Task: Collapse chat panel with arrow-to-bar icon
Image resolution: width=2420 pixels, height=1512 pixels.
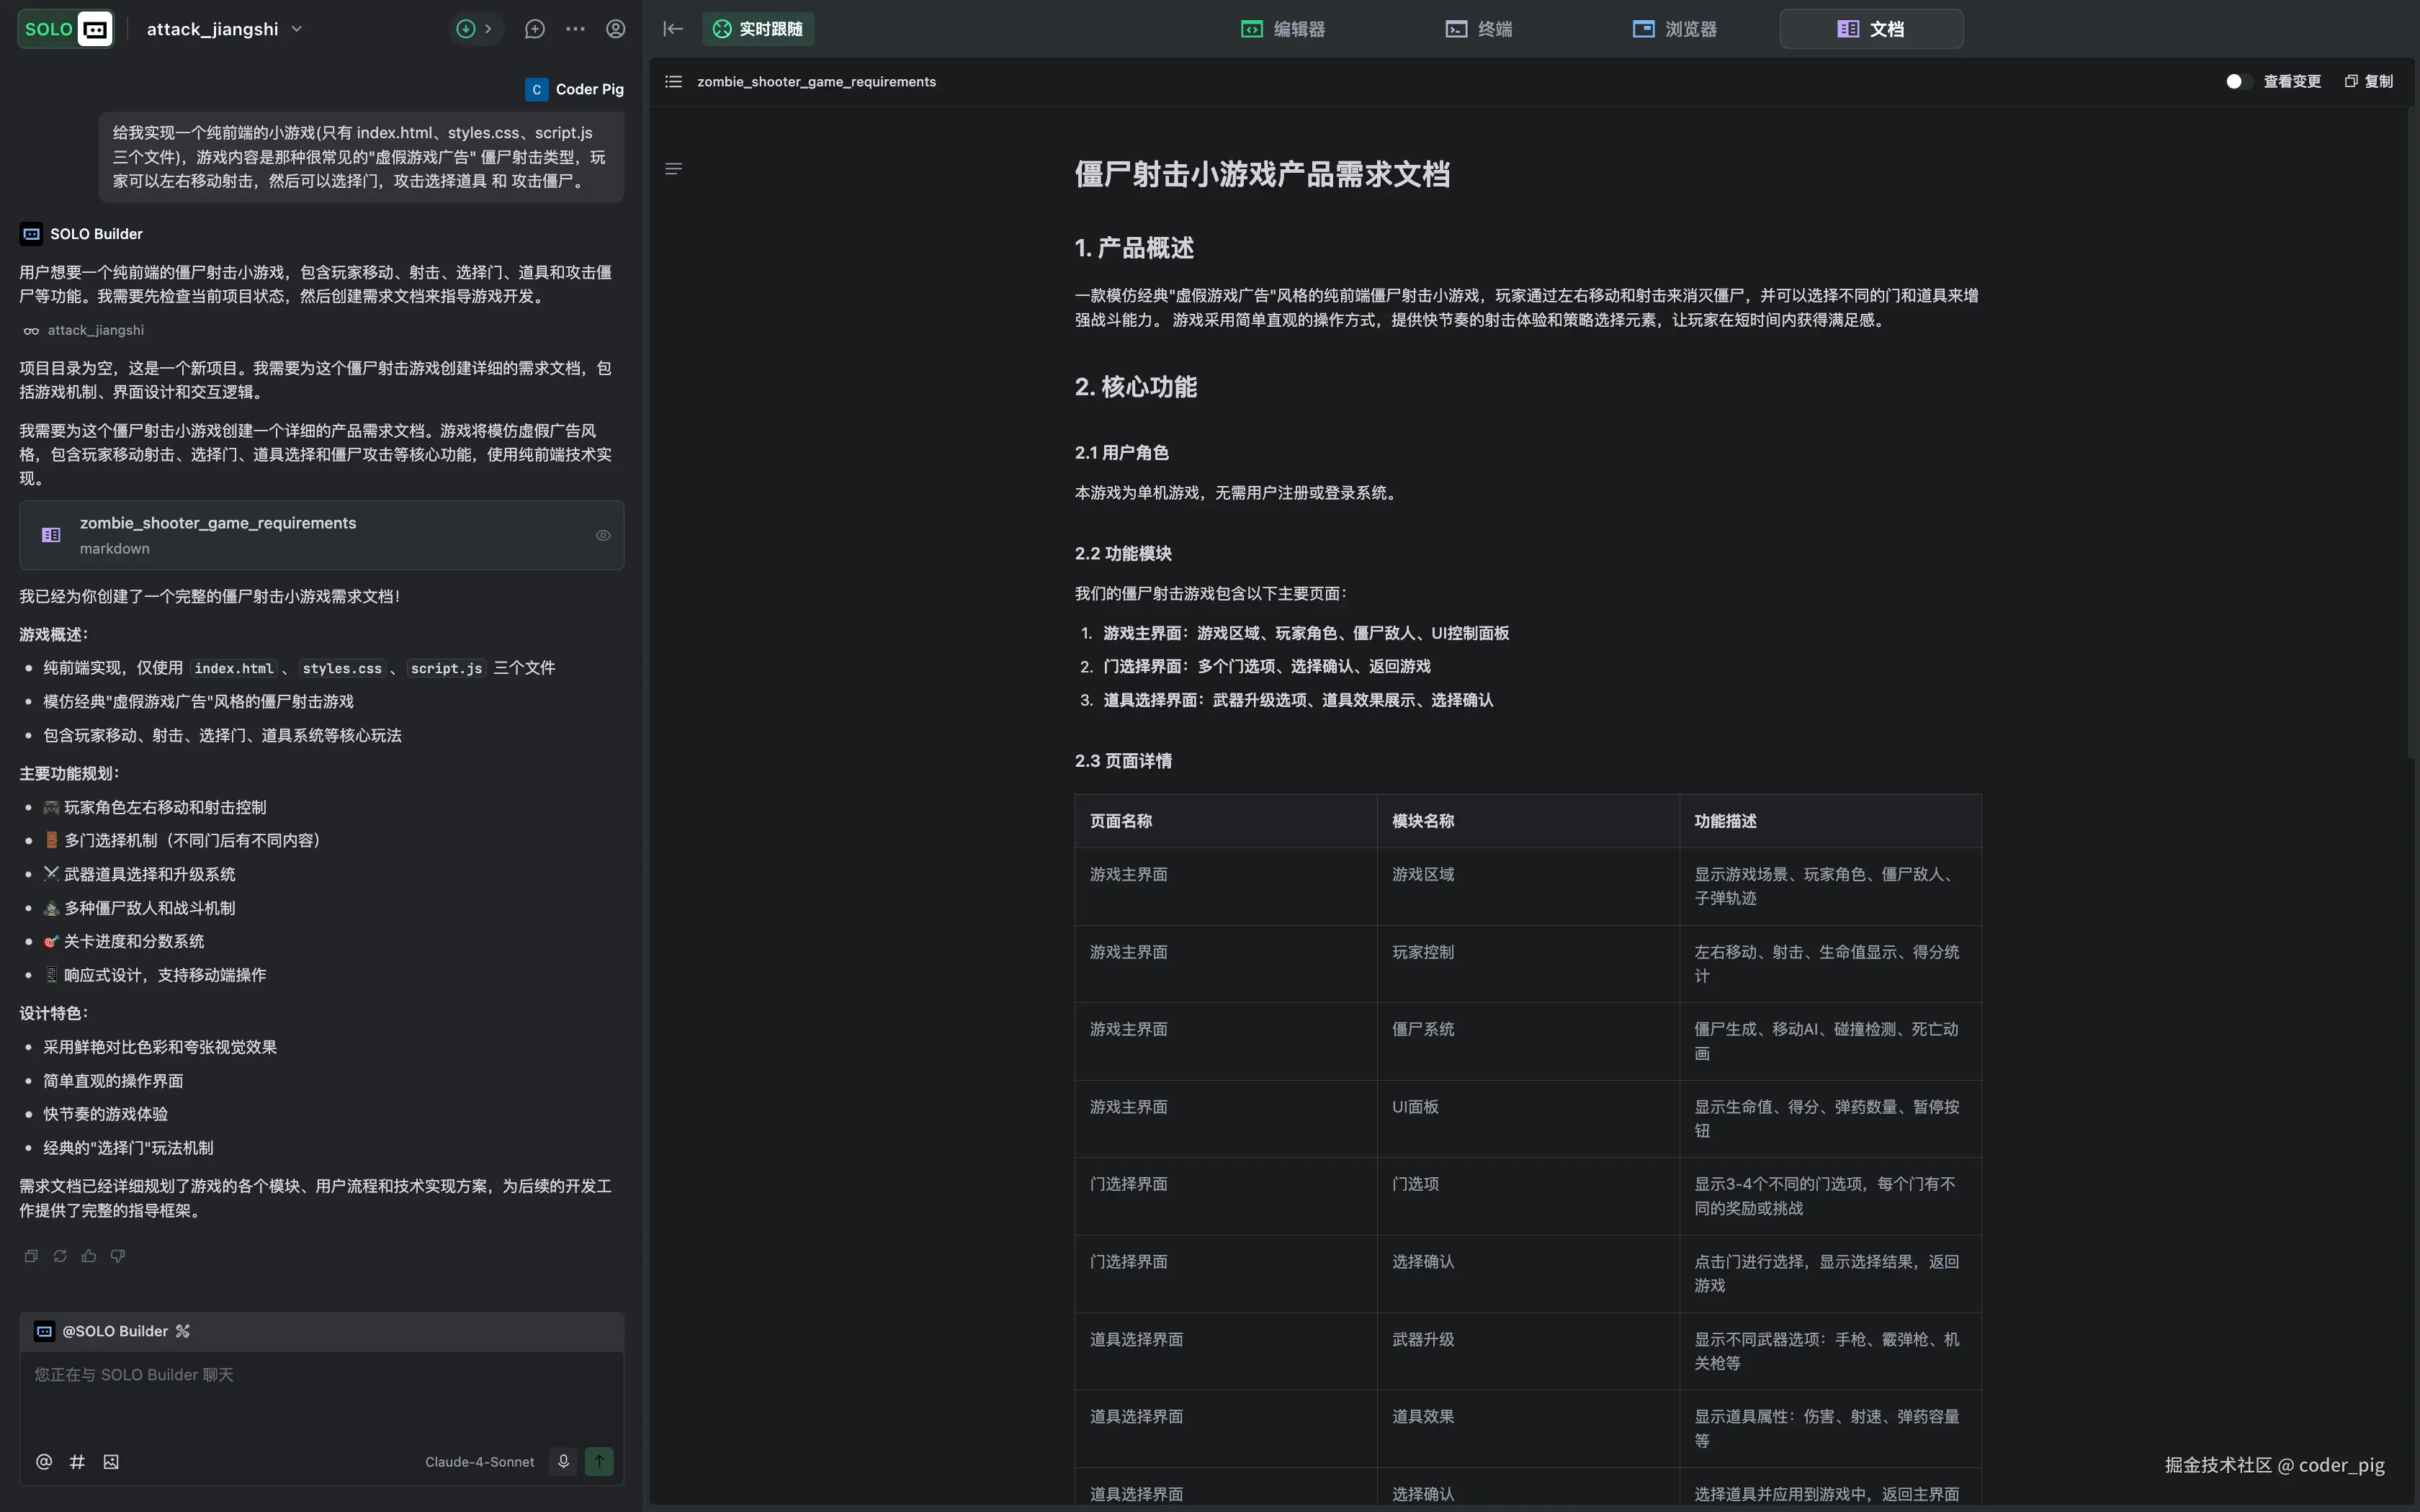Action: (x=673, y=29)
